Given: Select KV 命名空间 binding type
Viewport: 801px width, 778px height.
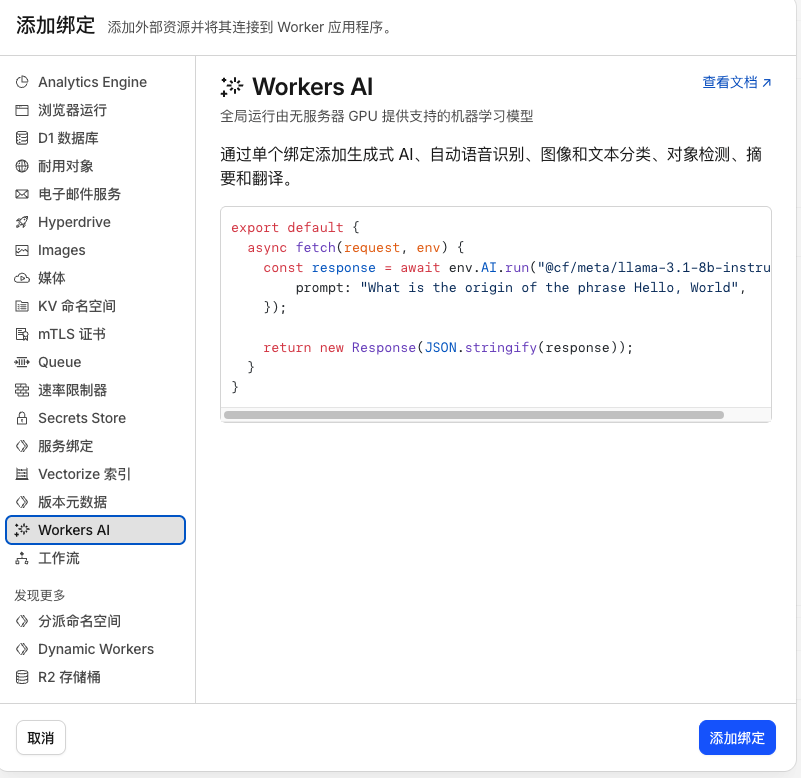Looking at the screenshot, I should (x=76, y=306).
